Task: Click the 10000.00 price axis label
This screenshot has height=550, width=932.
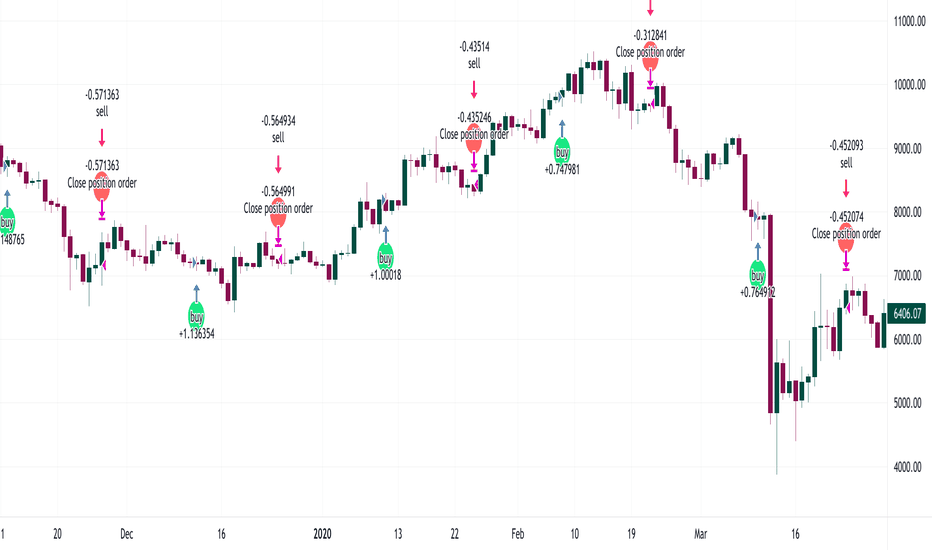Action: pos(909,84)
